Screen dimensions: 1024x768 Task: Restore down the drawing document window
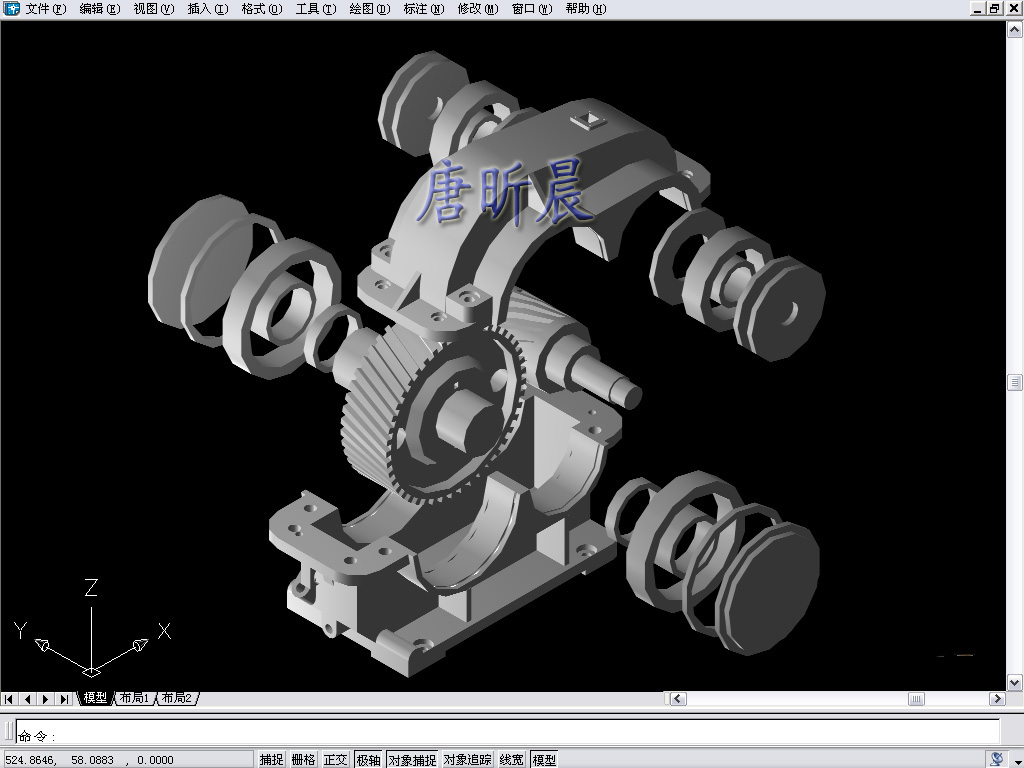995,8
